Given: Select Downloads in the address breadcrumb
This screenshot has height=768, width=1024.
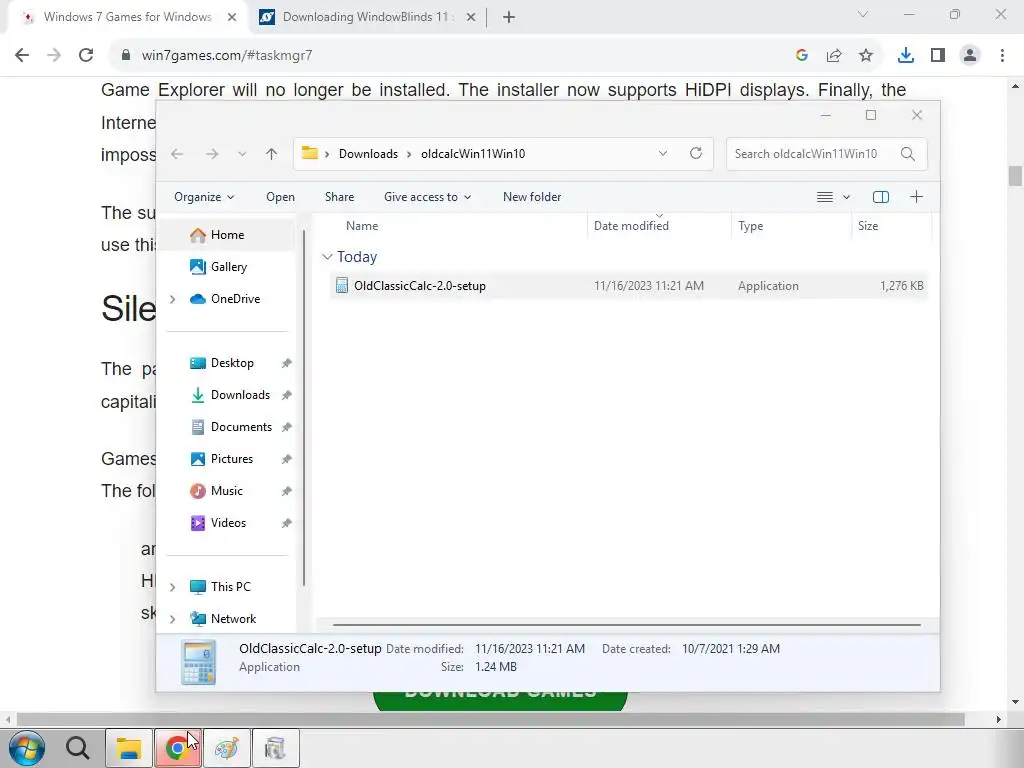Looking at the screenshot, I should (x=368, y=154).
